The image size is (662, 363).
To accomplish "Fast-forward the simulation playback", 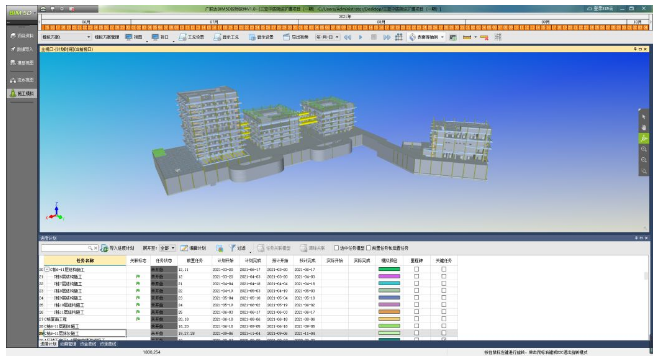I will pos(386,37).
